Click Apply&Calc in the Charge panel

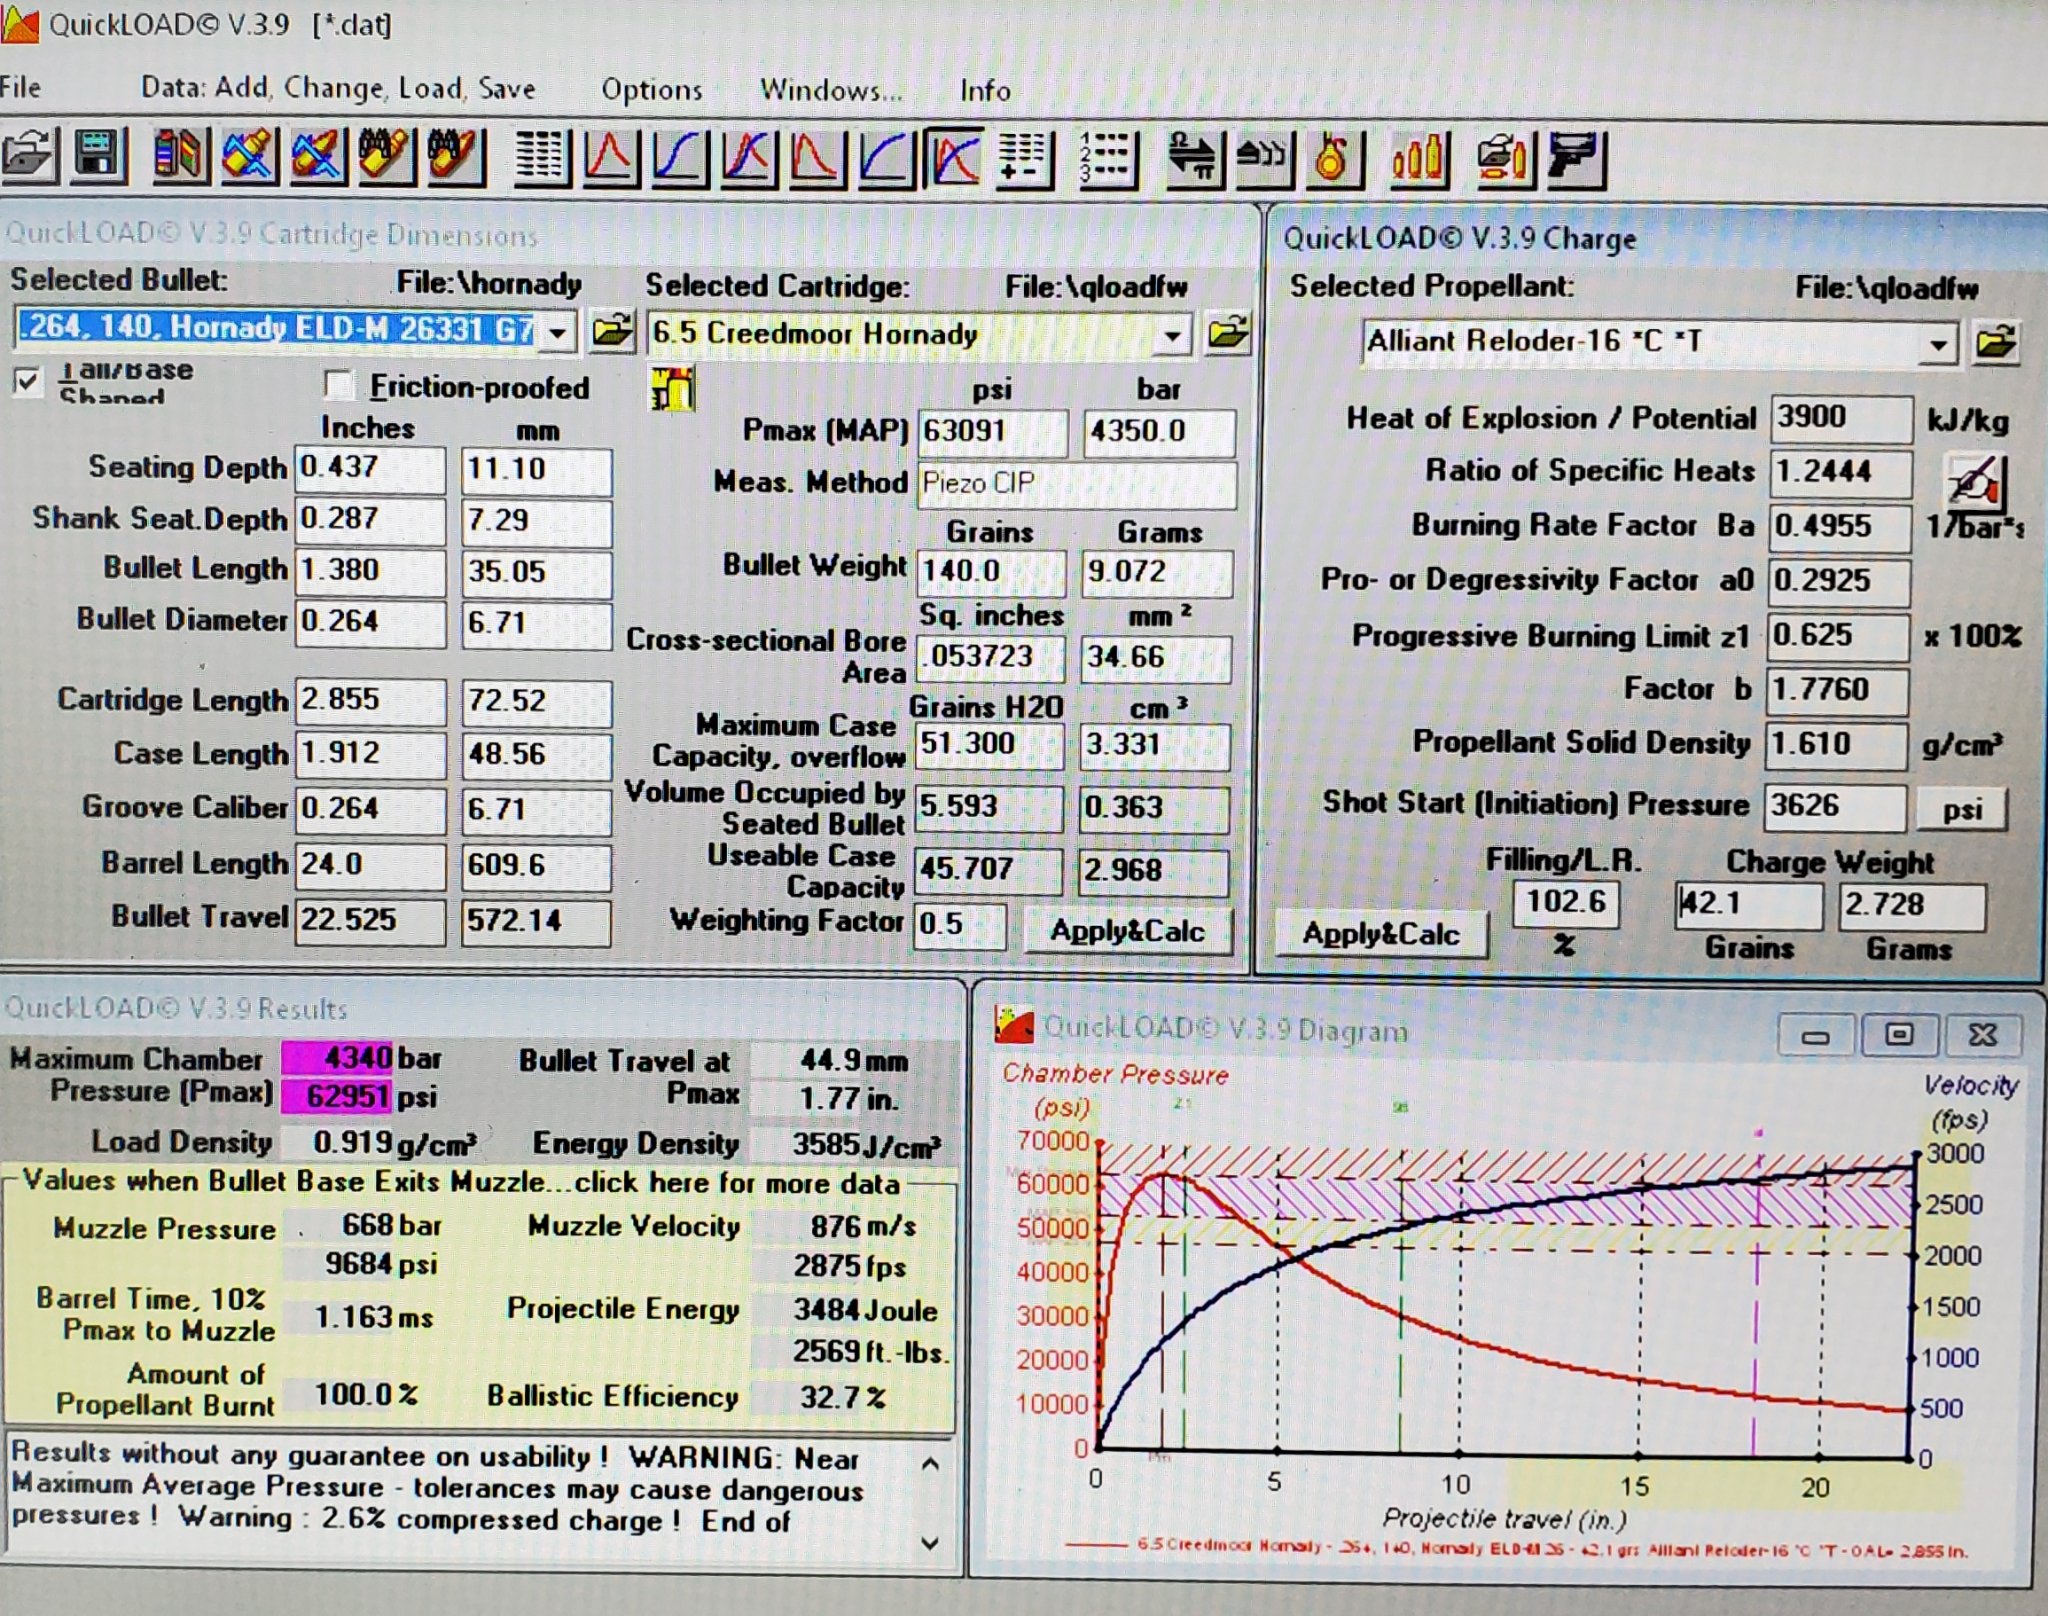click(x=1381, y=934)
